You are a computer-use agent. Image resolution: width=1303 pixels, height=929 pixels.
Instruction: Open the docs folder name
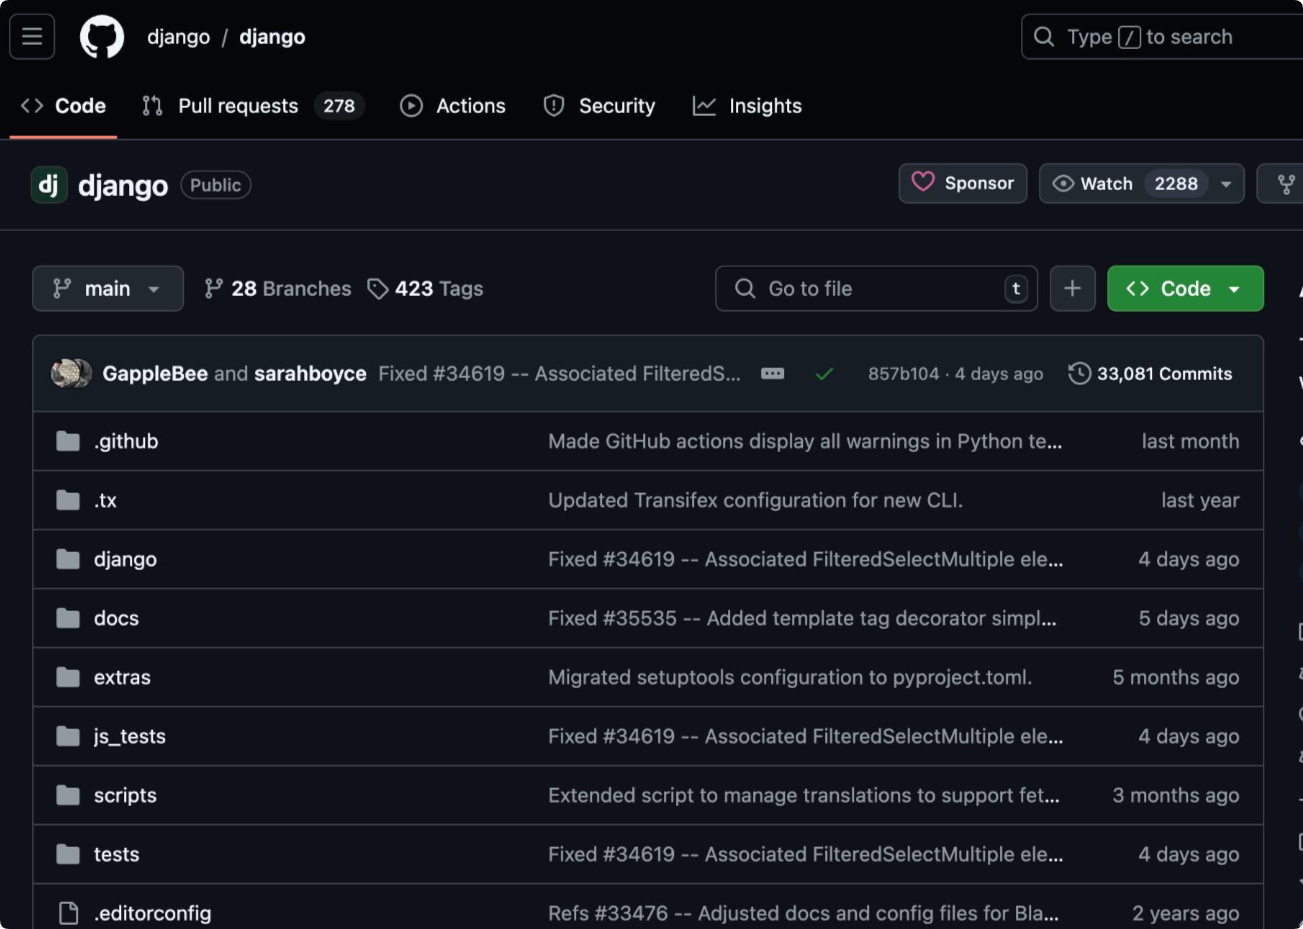(x=116, y=618)
